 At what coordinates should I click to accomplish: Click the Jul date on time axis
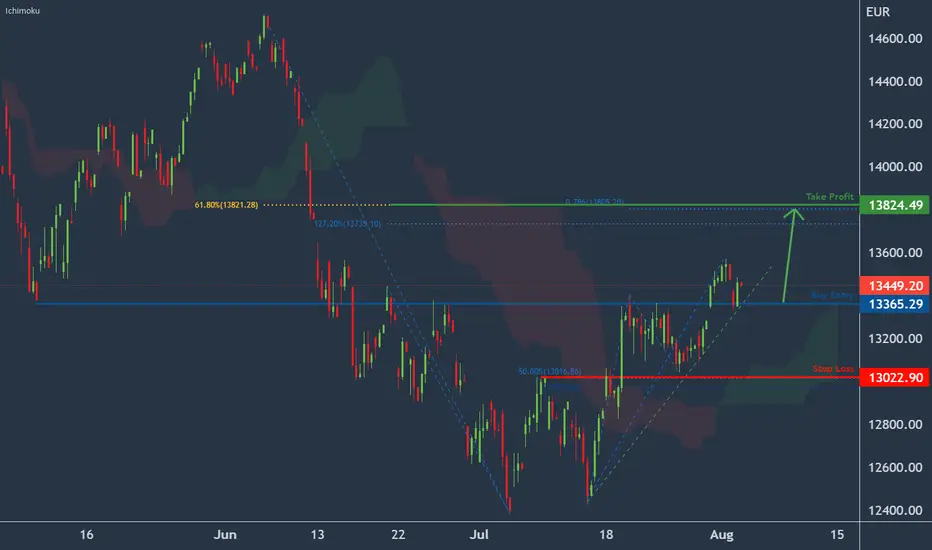(479, 535)
